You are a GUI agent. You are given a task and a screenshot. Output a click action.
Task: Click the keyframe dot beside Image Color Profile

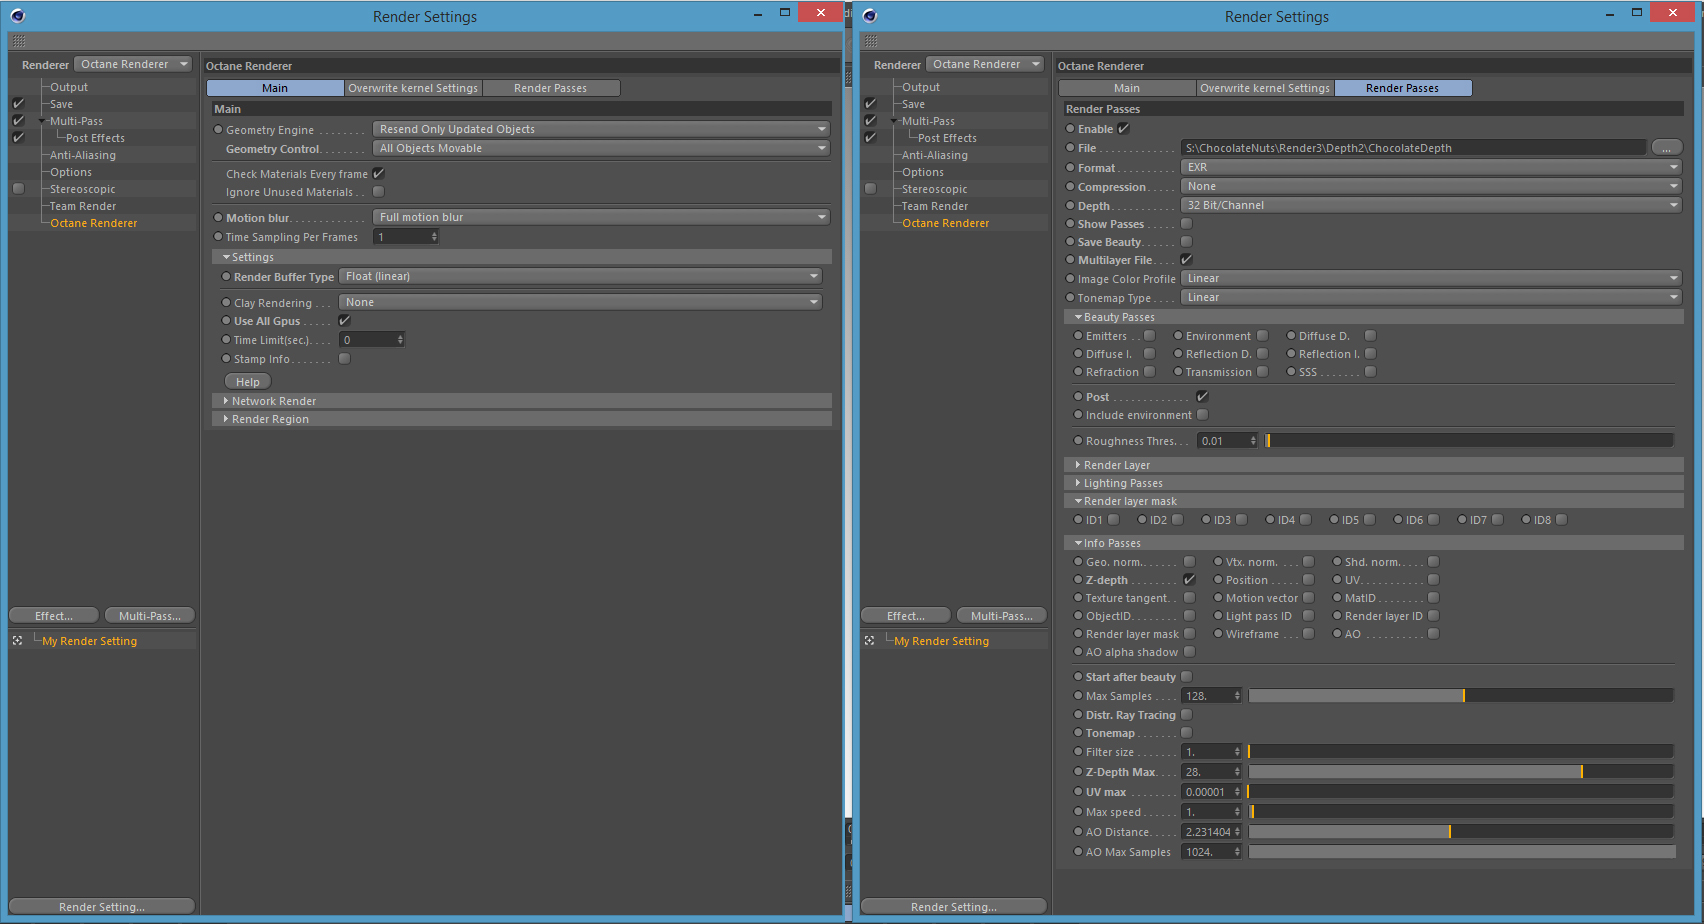1070,278
